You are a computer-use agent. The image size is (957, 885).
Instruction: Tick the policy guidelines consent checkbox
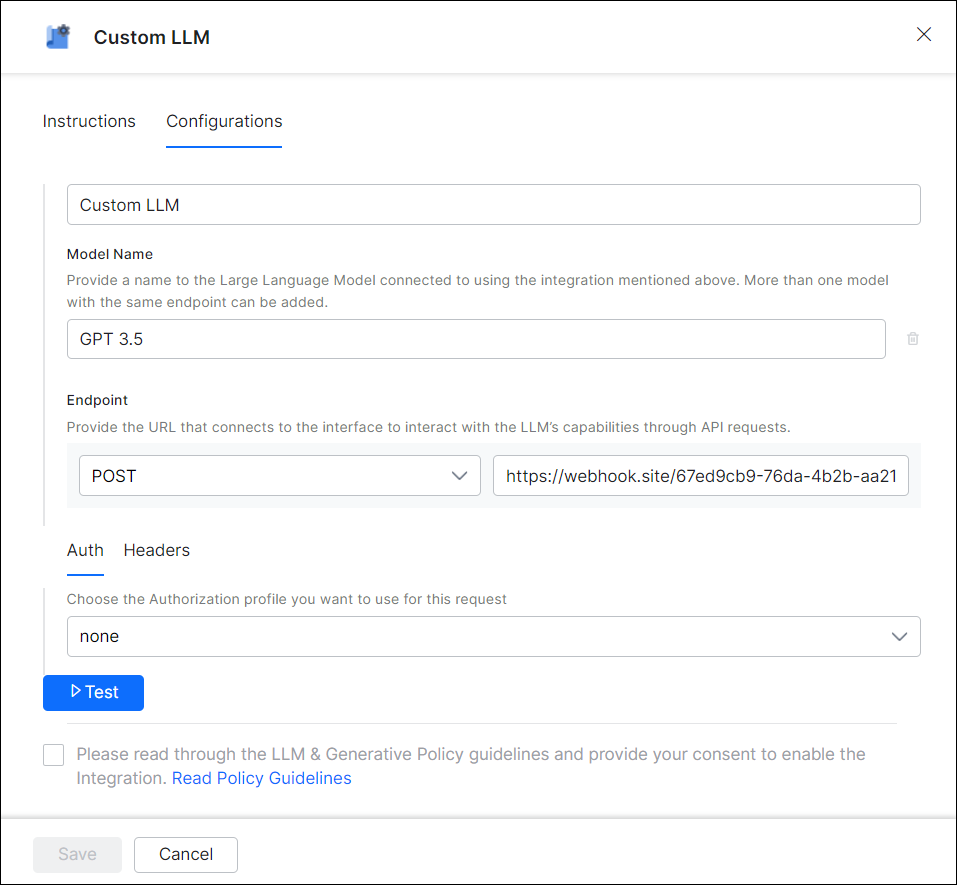click(x=54, y=755)
